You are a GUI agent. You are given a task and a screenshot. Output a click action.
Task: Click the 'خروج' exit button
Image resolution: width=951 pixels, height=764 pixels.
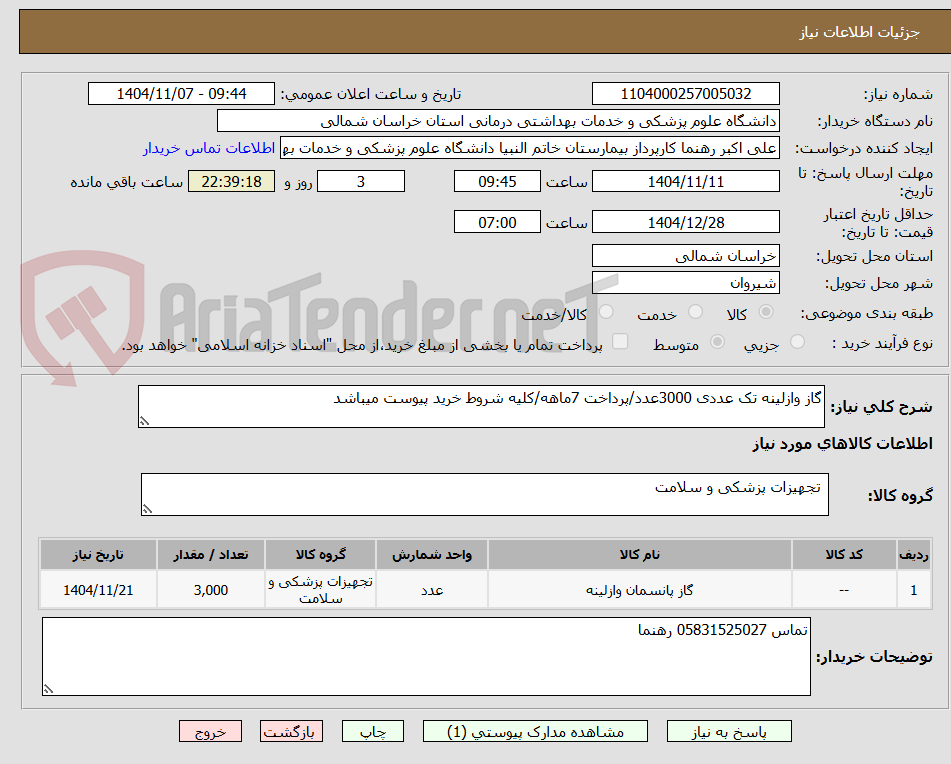[x=210, y=731]
